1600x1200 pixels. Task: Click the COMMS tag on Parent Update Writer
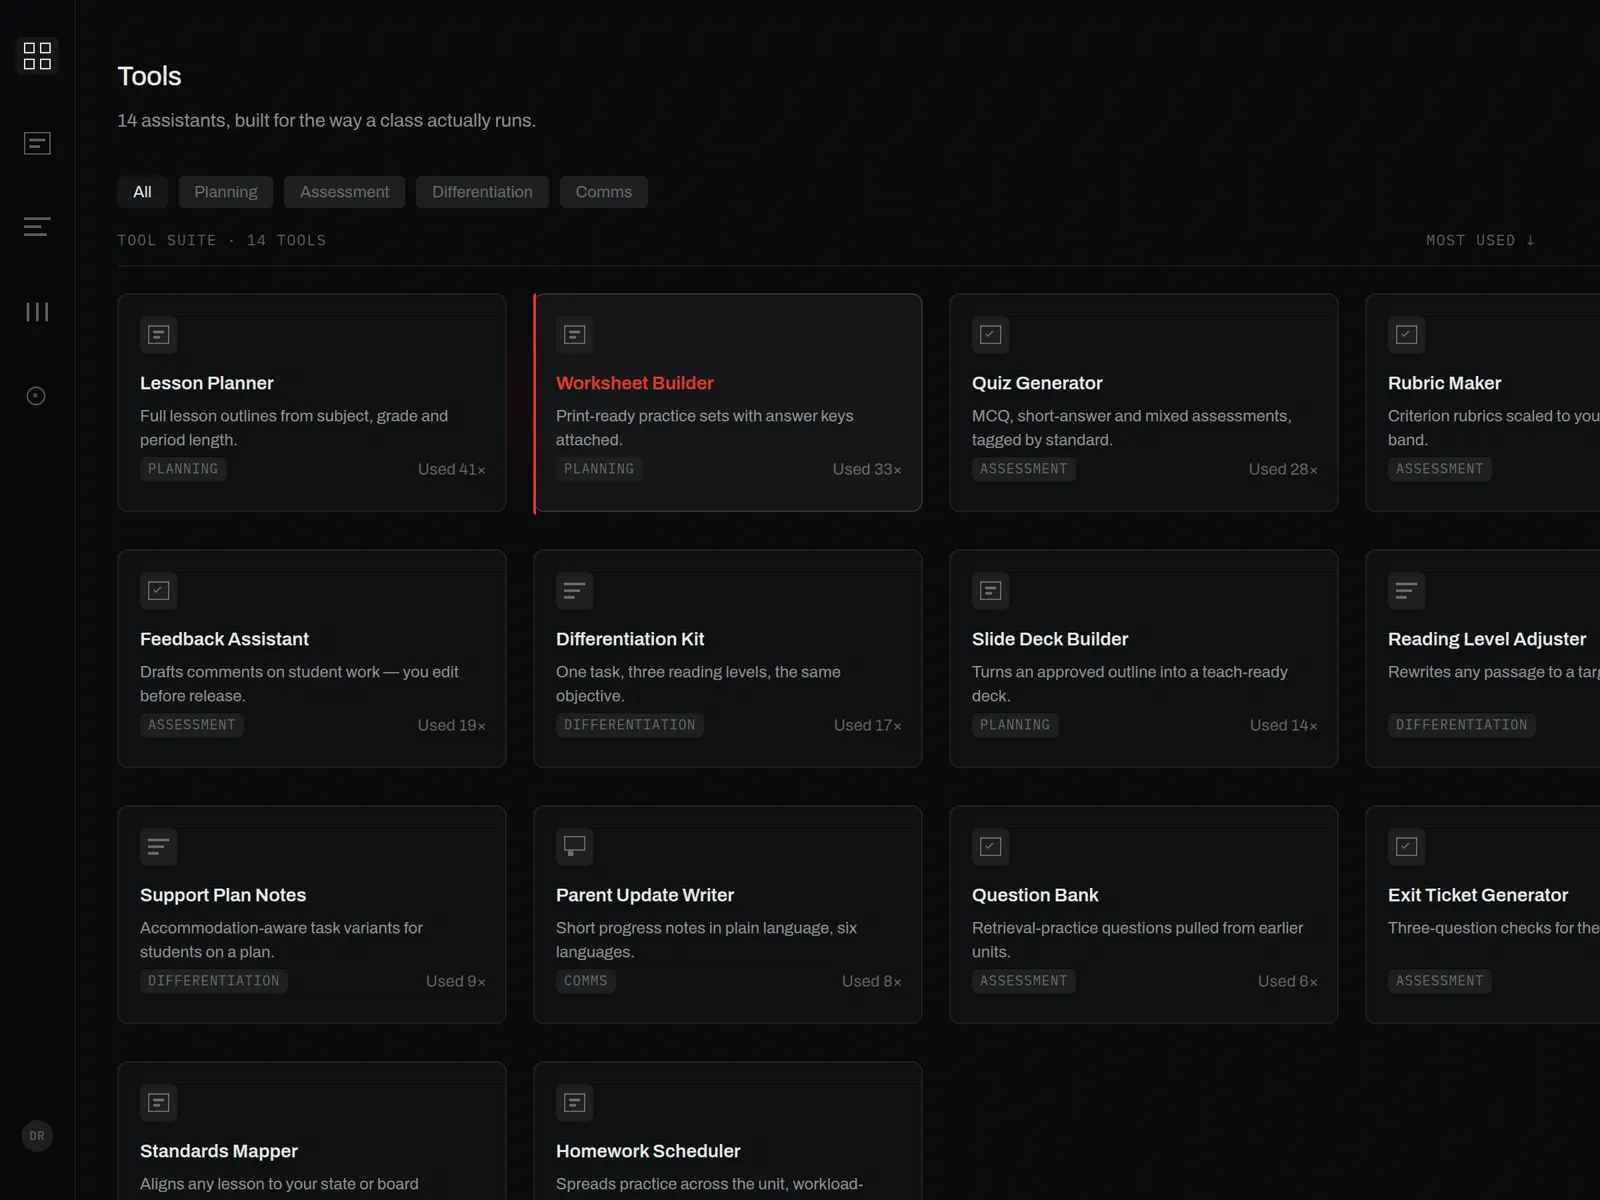[586, 981]
